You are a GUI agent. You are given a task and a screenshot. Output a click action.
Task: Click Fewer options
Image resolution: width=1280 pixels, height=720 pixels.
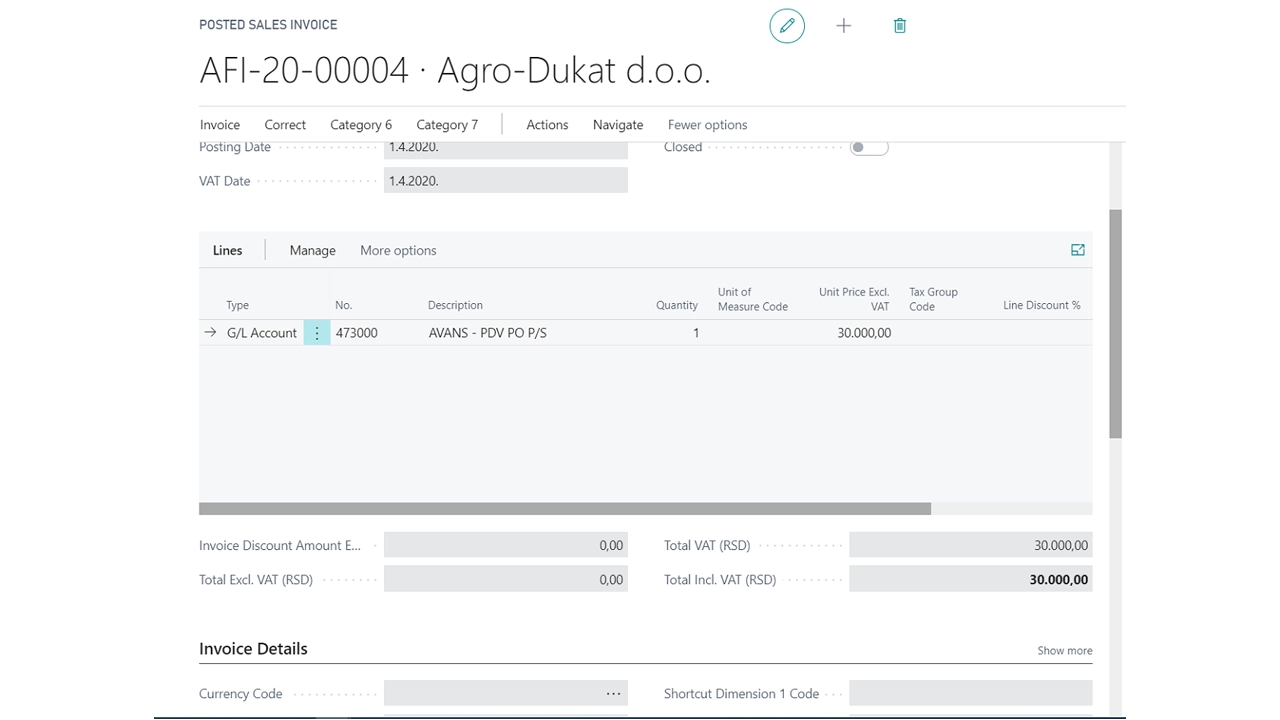coord(708,125)
